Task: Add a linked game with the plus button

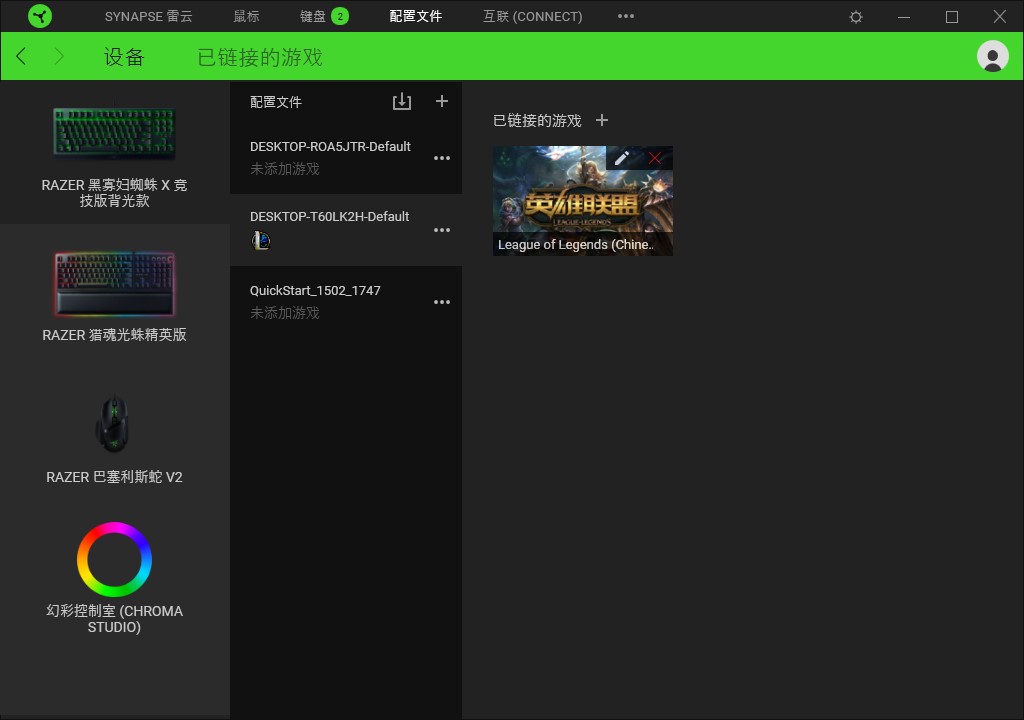Action: click(x=602, y=120)
